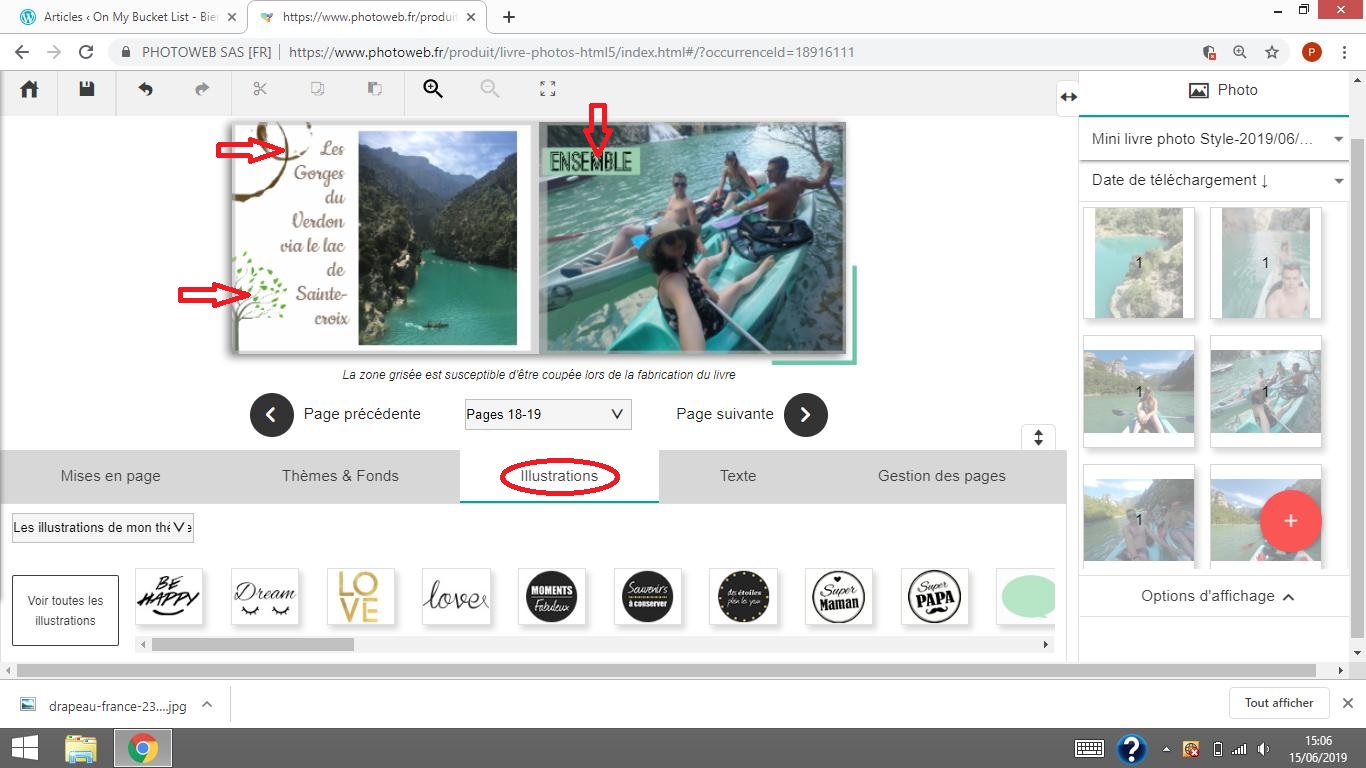This screenshot has height=768, width=1366.
Task: Expand the Date de téléchargement sort dropdown
Action: 1215,181
